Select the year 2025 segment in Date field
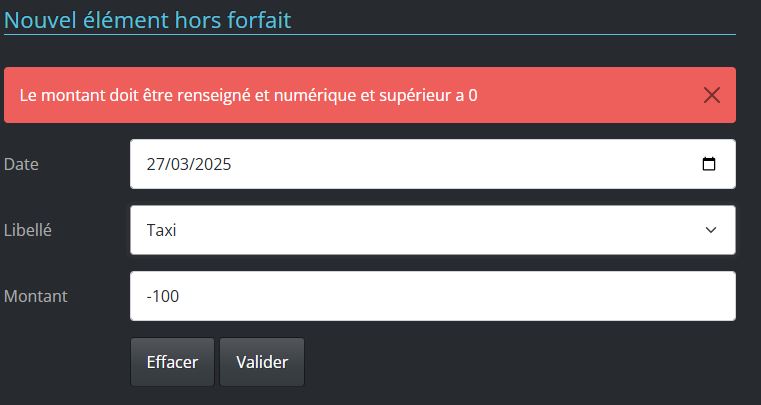This screenshot has width=761, height=405. 211,164
